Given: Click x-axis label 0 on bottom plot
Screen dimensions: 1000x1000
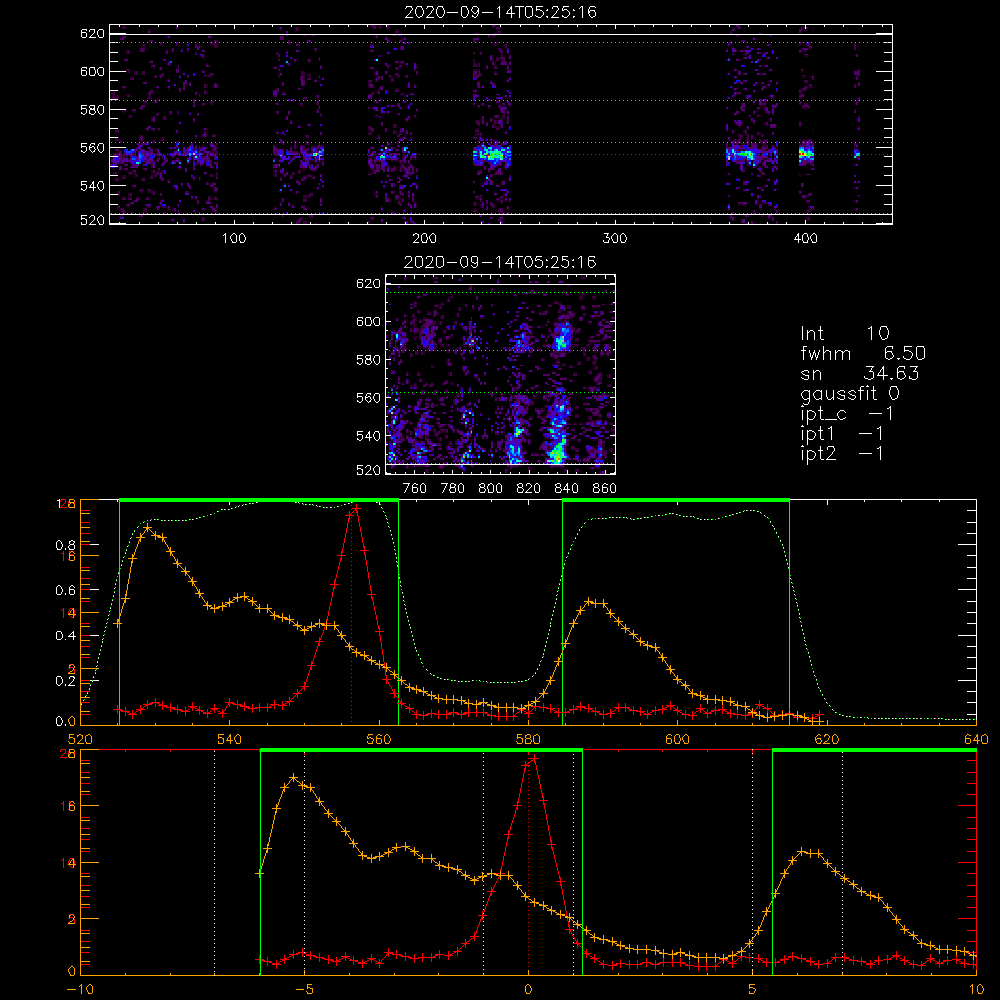Looking at the screenshot, I should click(528, 990).
